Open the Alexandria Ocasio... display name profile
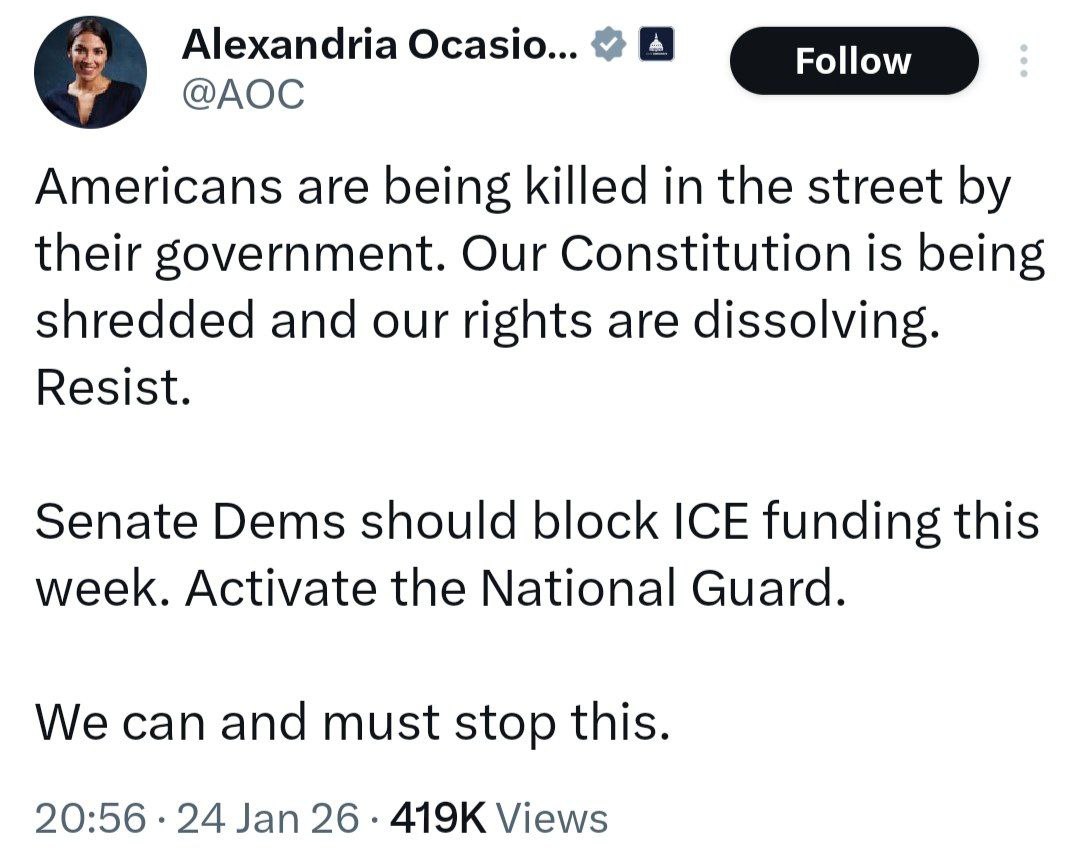 click(x=379, y=43)
